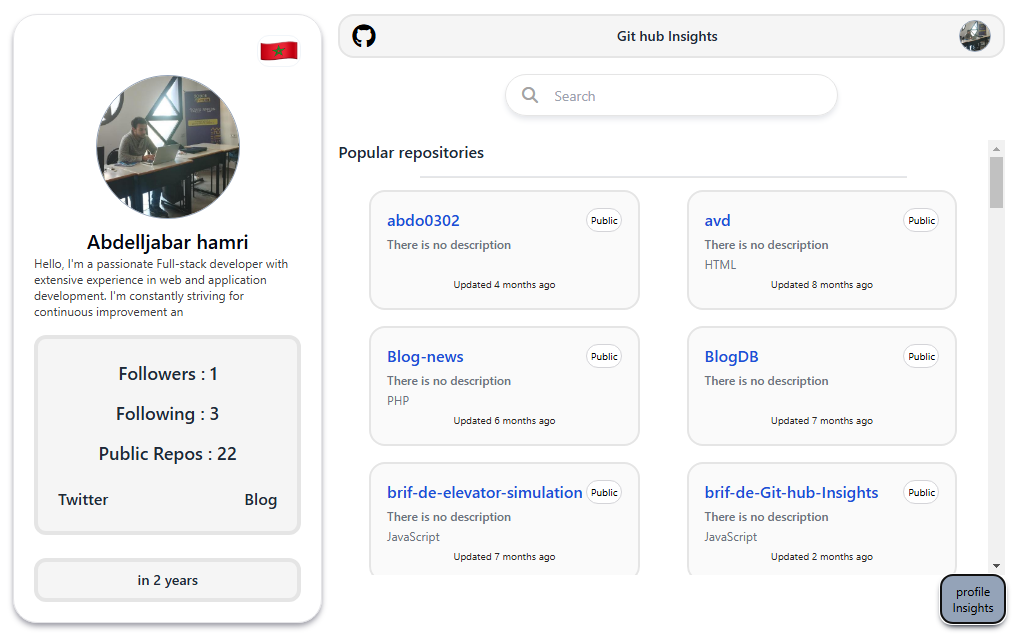Click the Public badge on BlogDB card

point(922,356)
